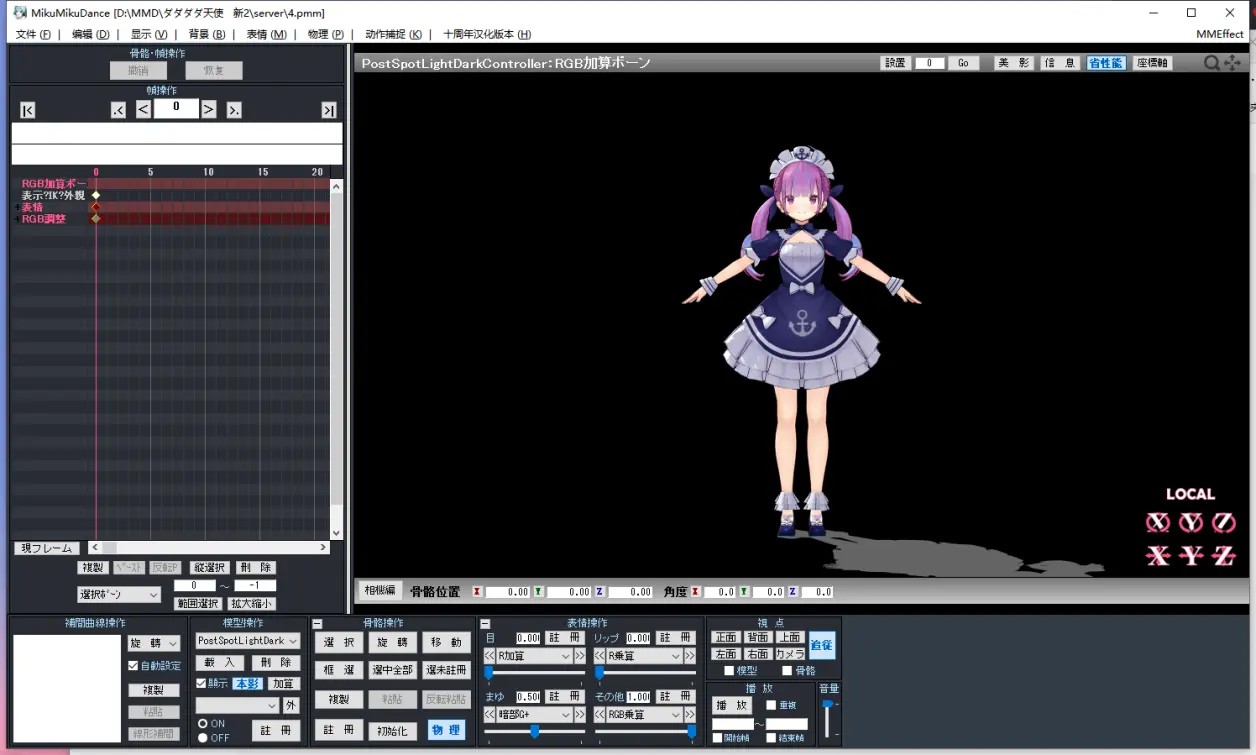Click next まゆ morph >> button
The height and width of the screenshot is (755, 1256).
(580, 715)
